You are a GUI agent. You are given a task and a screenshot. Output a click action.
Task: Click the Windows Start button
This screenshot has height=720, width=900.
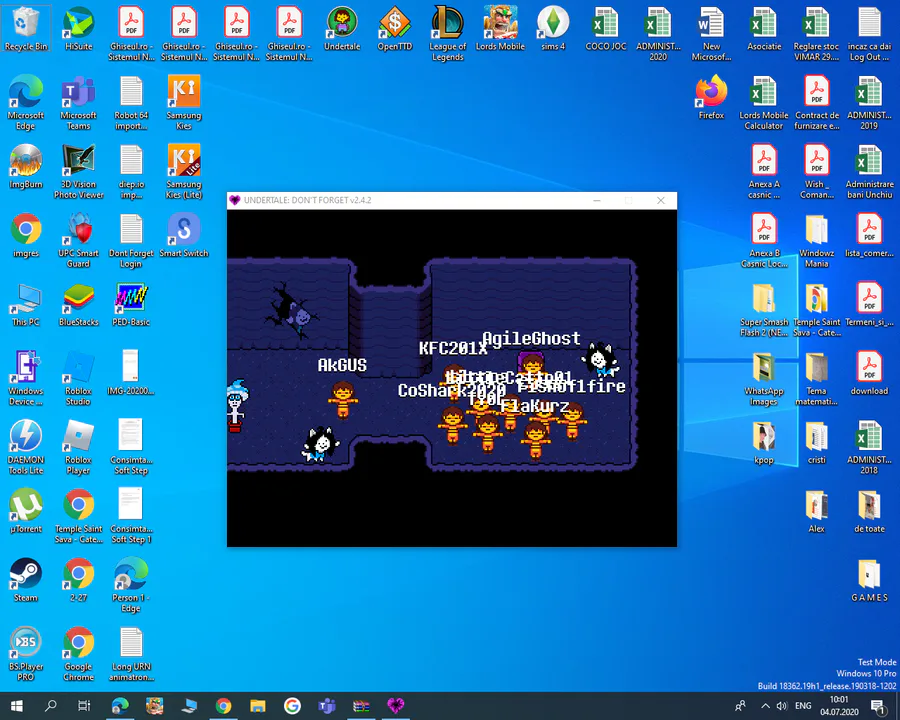(17, 706)
